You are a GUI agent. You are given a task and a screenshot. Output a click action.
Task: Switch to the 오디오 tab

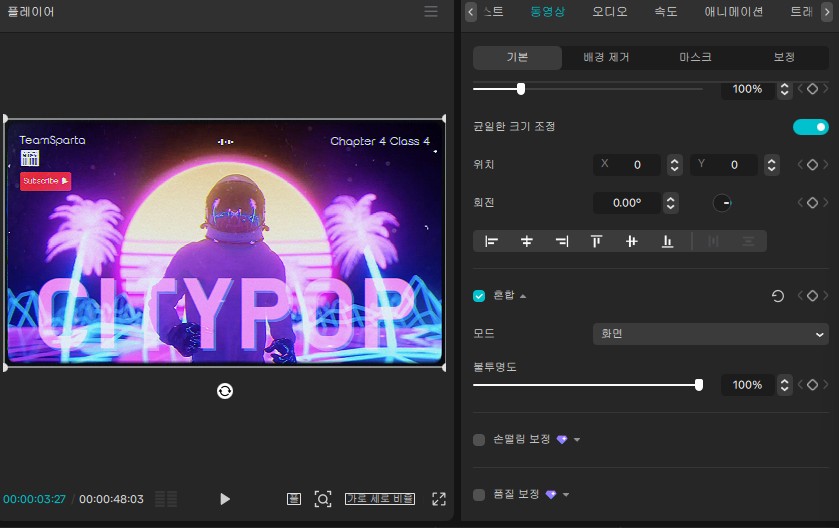tap(609, 12)
